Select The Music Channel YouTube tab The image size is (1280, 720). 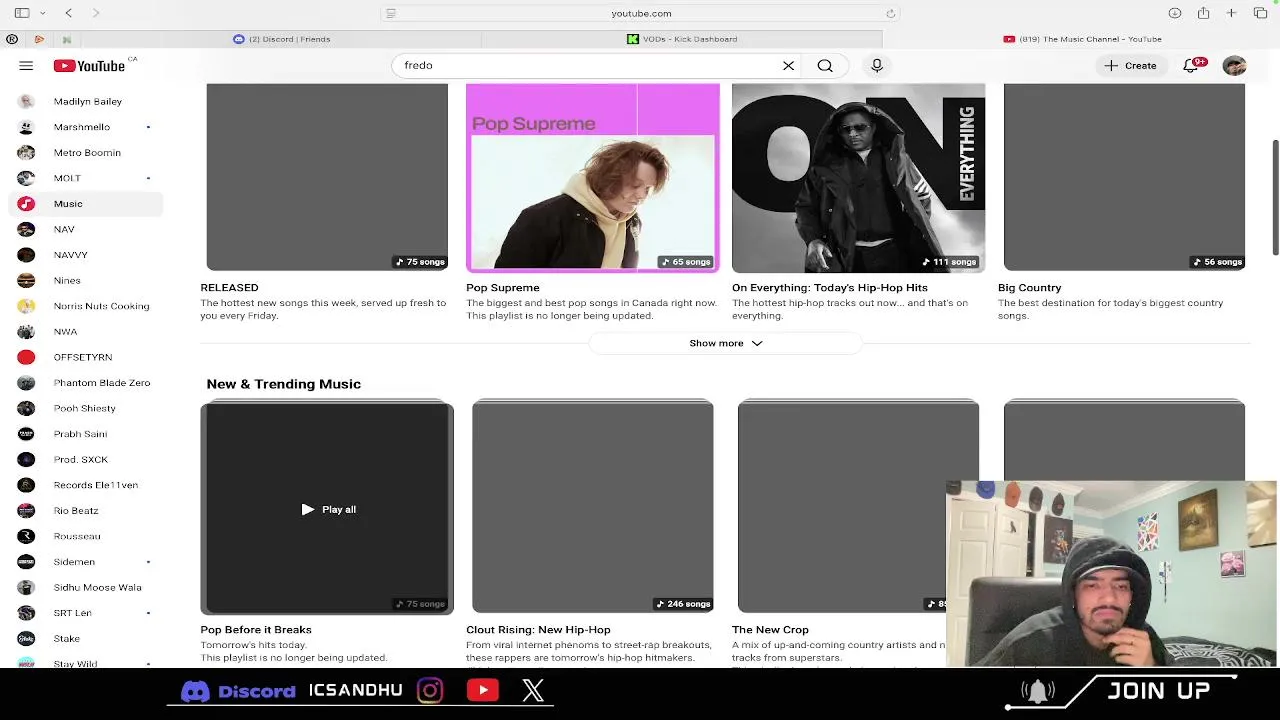click(1082, 39)
